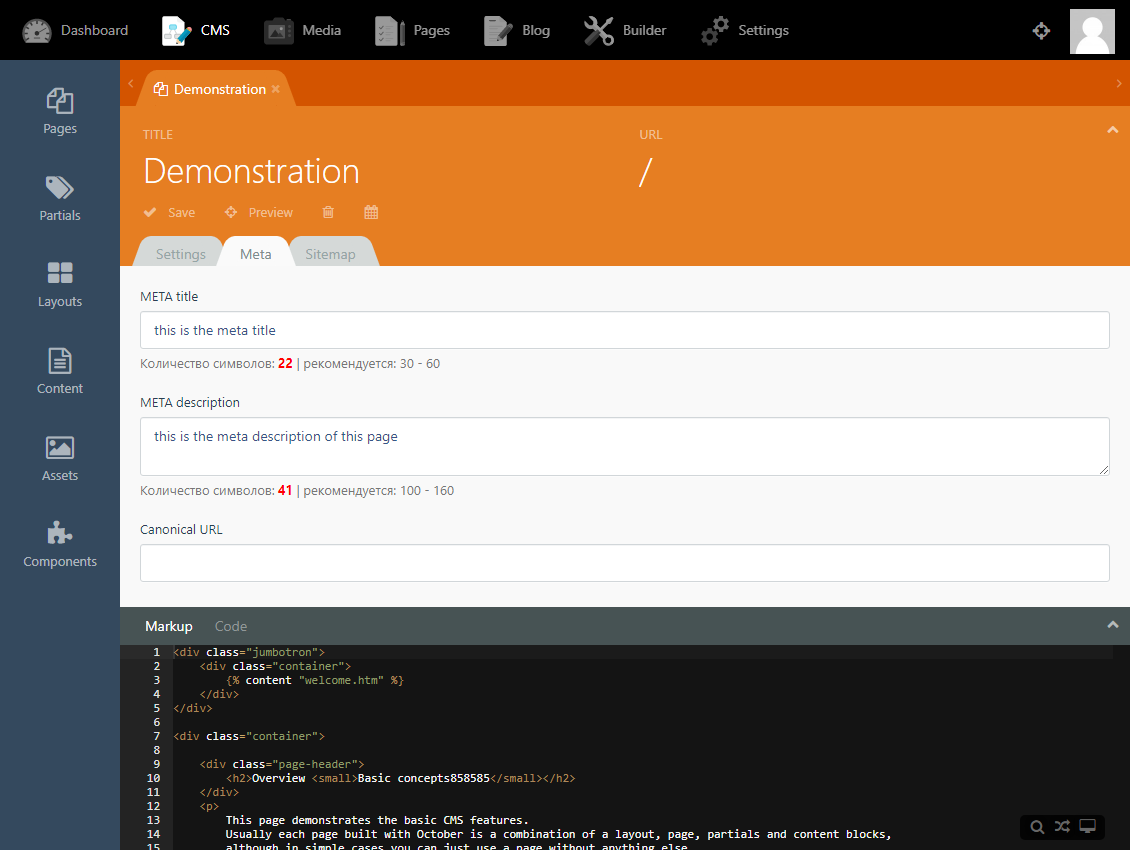Click the Dashboard label in top menu
Screen dimensions: 1130x850
(x=94, y=30)
